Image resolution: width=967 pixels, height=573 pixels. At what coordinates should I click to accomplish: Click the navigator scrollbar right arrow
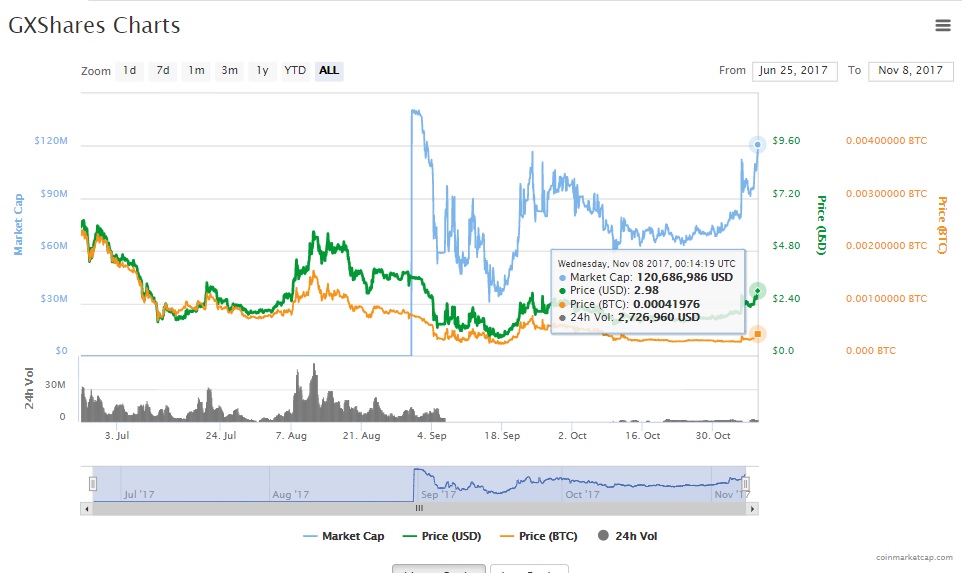point(752,509)
